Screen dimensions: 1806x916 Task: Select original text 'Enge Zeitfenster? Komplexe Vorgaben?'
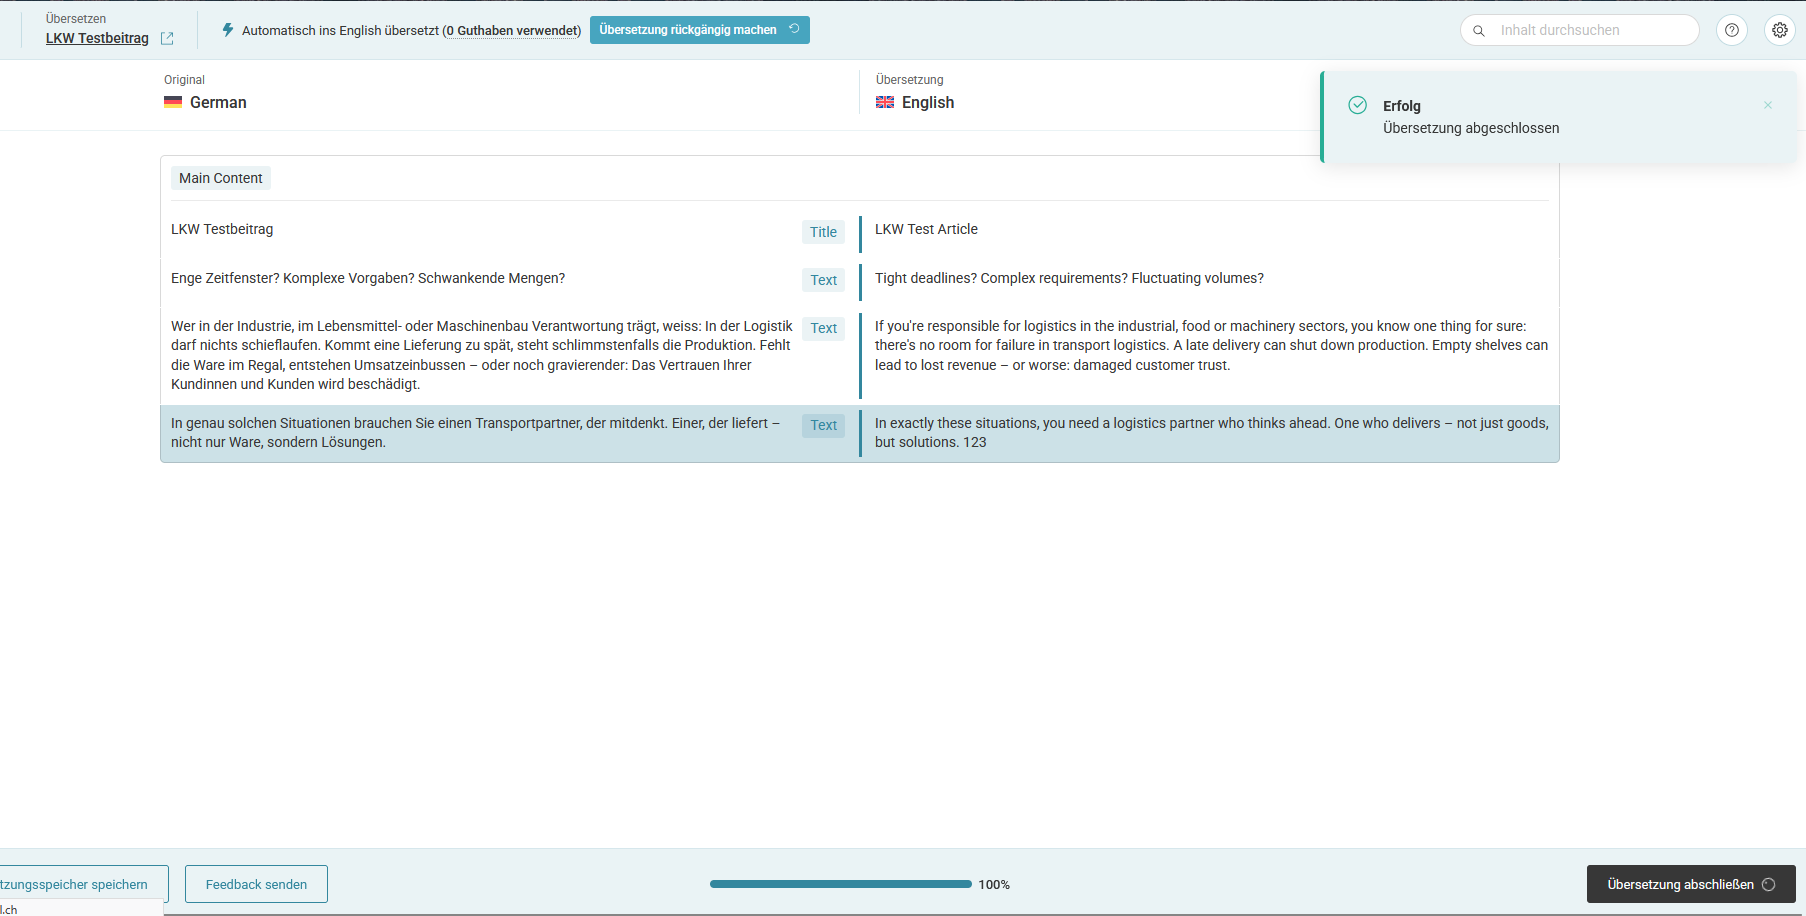(368, 278)
